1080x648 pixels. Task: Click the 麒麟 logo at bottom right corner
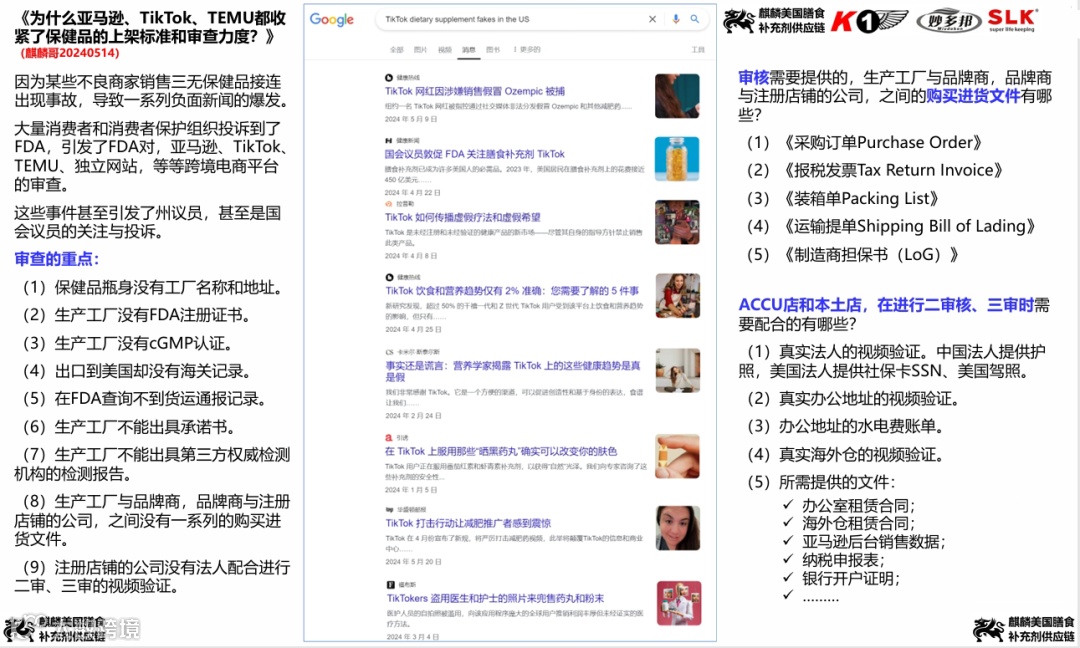(1024, 629)
